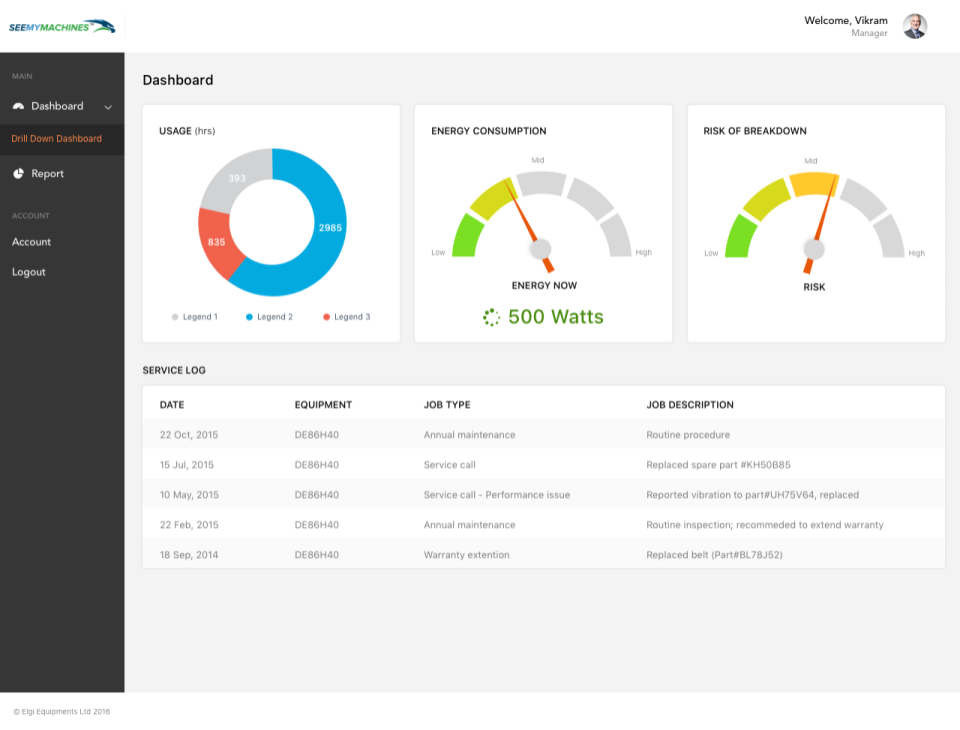
Task: Go to the Account section
Action: [31, 241]
